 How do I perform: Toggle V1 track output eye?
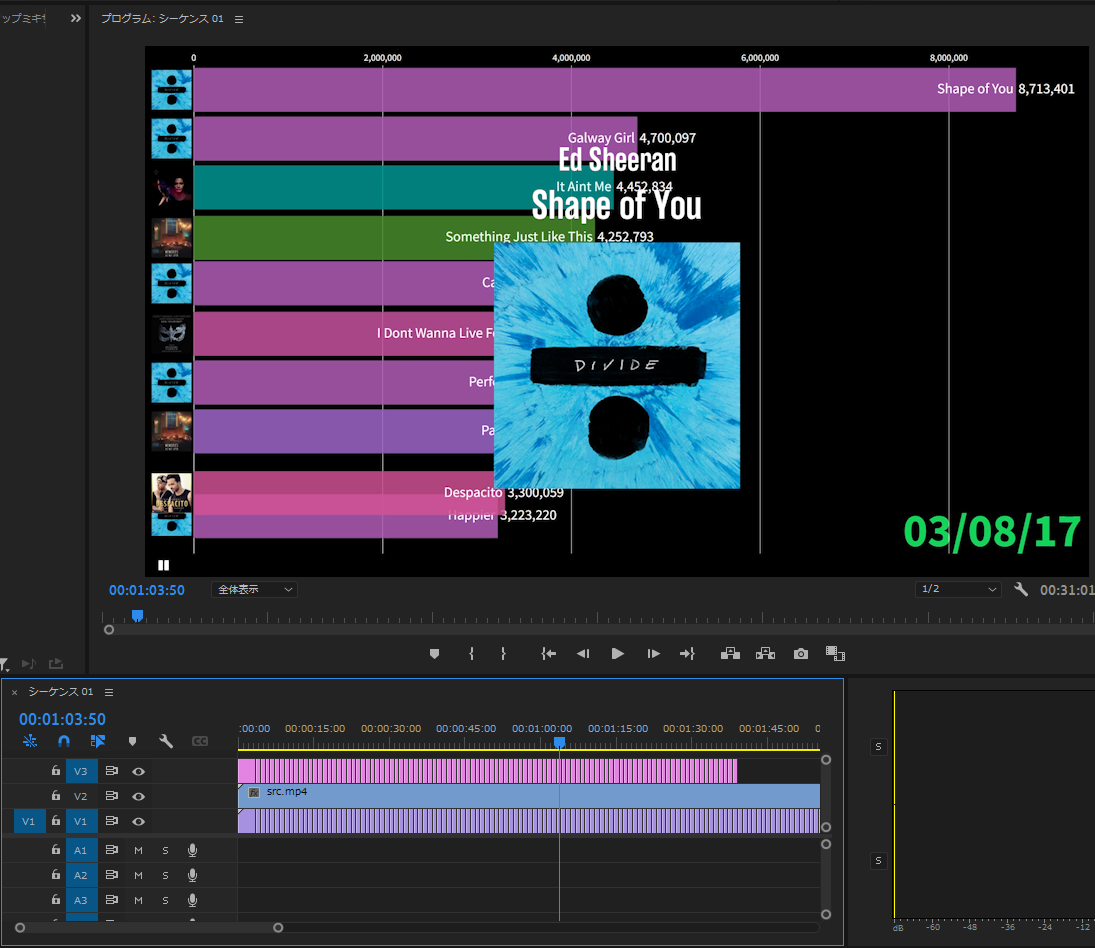(138, 822)
